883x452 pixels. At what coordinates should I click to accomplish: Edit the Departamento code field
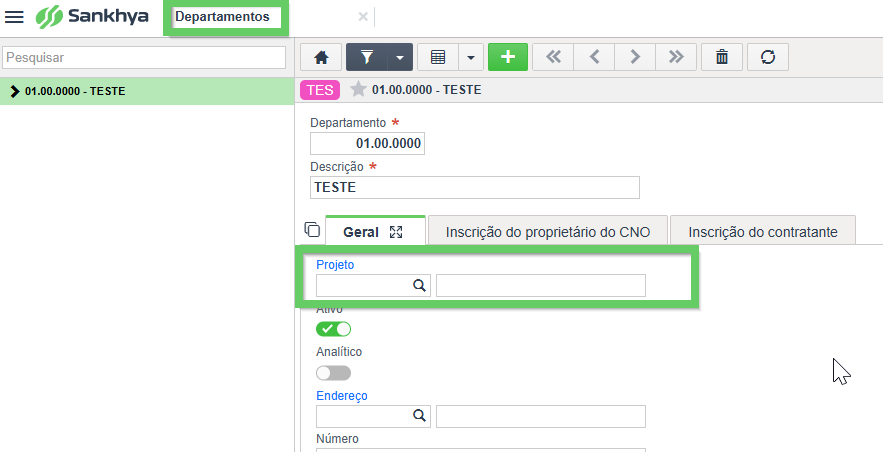[367, 144]
